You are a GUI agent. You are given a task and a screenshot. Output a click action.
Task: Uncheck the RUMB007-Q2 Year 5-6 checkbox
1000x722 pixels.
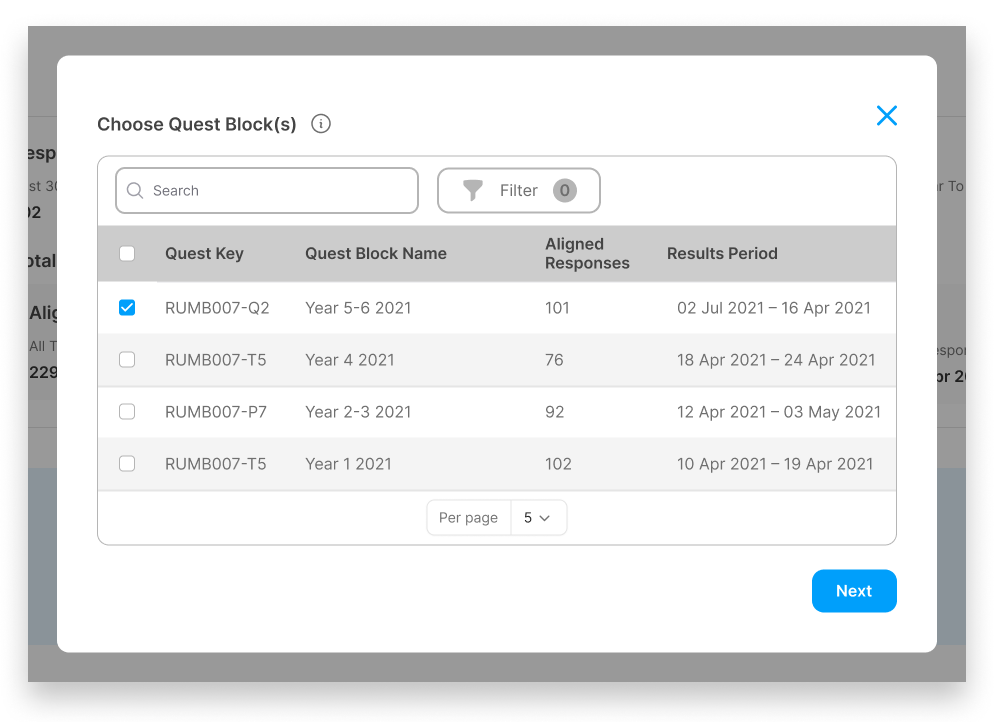[x=127, y=307]
